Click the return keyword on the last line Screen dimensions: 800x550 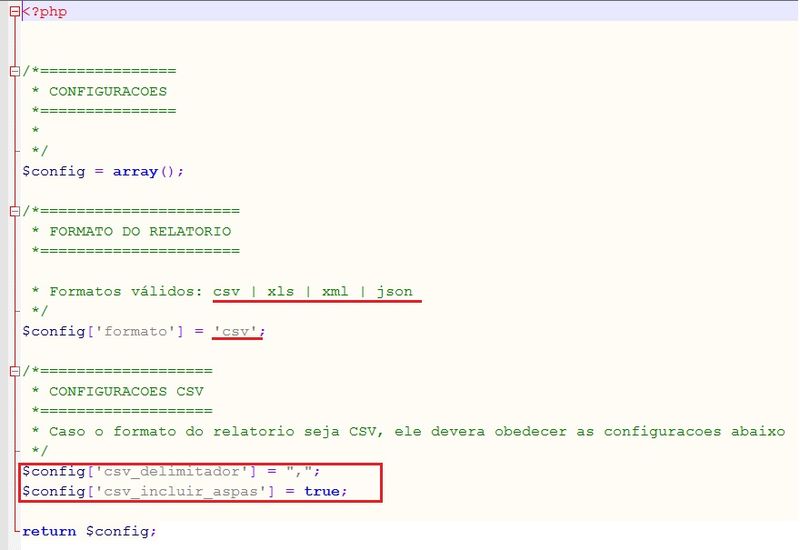click(x=49, y=531)
